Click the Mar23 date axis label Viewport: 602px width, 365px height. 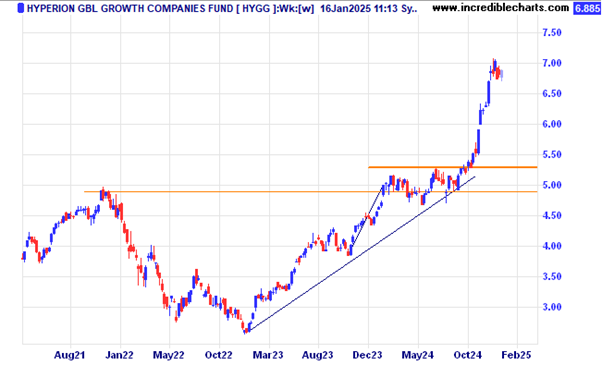(268, 355)
